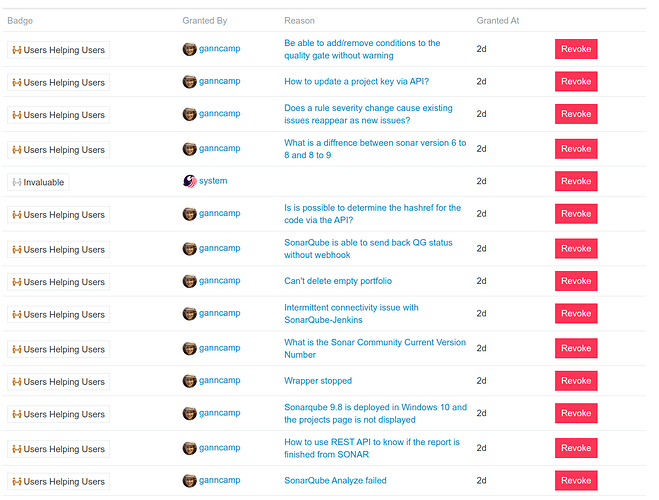Select the Invaluable badge
659x500 pixels.
click(x=38, y=182)
